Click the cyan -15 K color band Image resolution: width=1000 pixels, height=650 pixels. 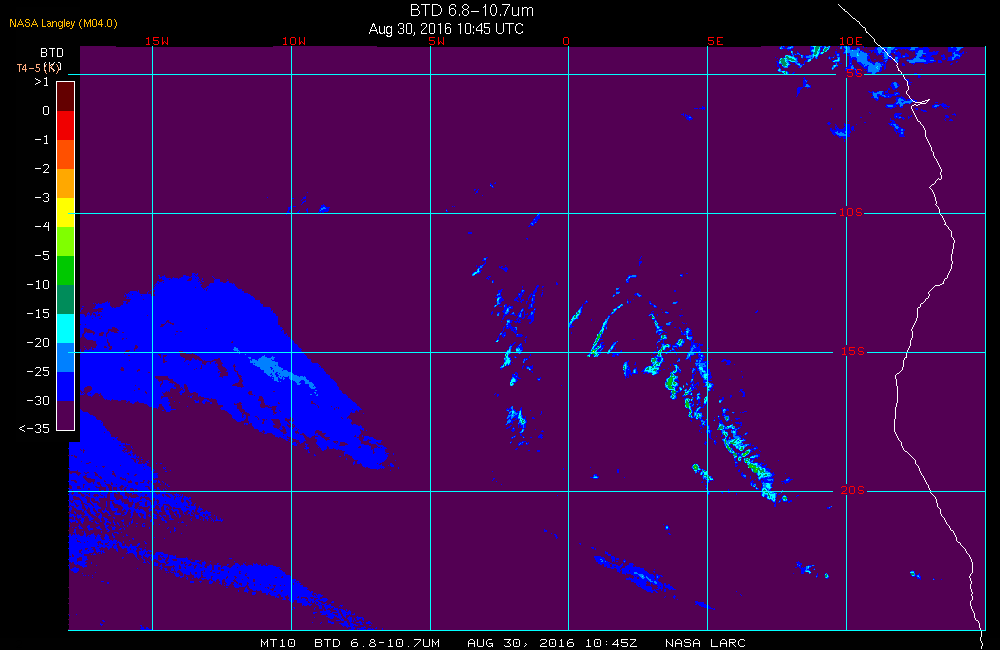point(66,329)
